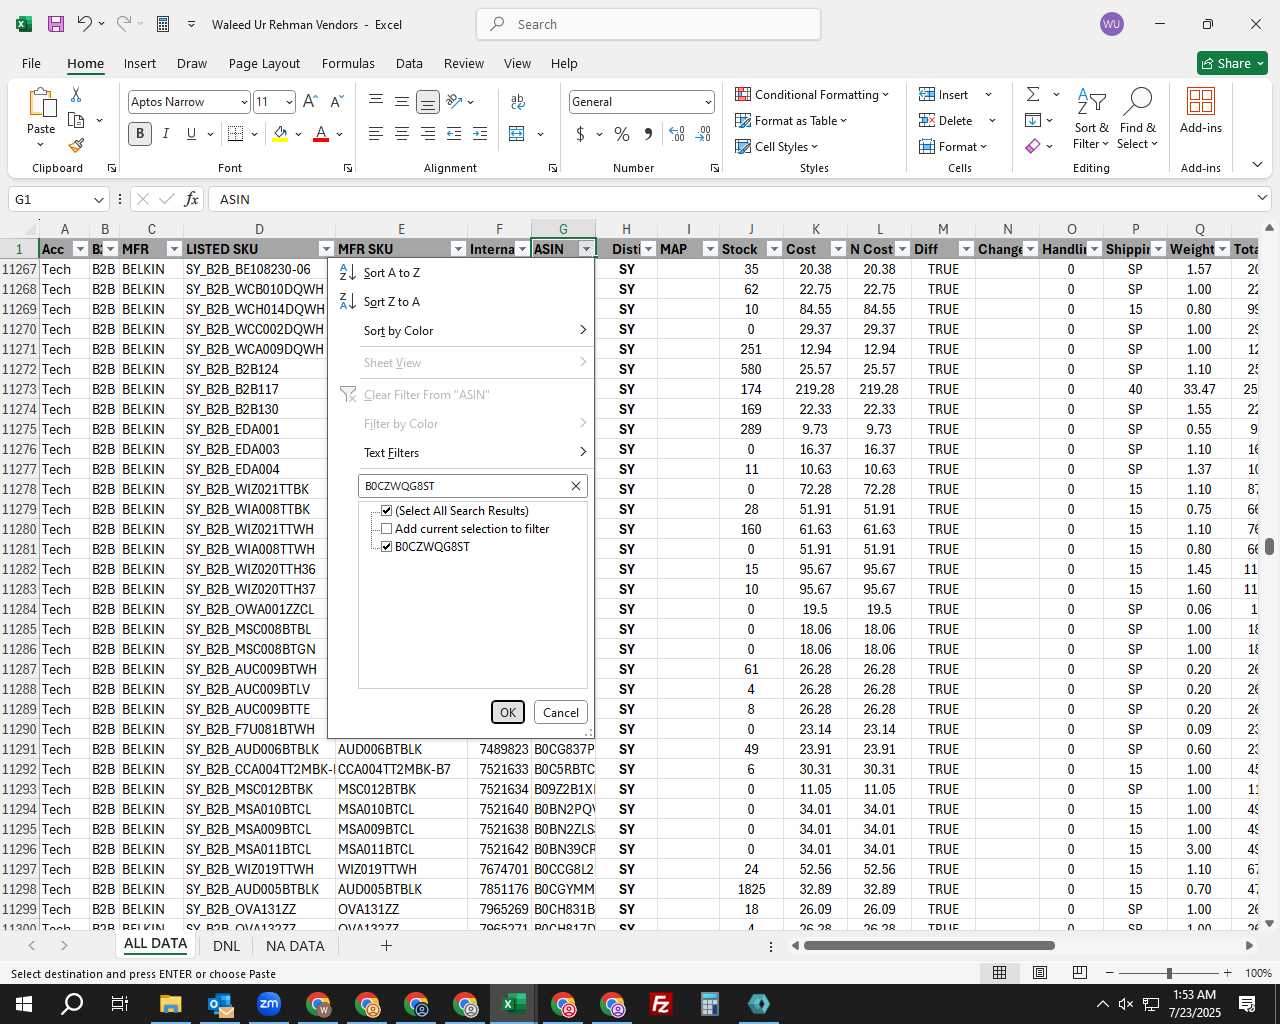Switch to NA DATA sheet tab
The width and height of the screenshot is (1280, 1024).
[x=295, y=945]
